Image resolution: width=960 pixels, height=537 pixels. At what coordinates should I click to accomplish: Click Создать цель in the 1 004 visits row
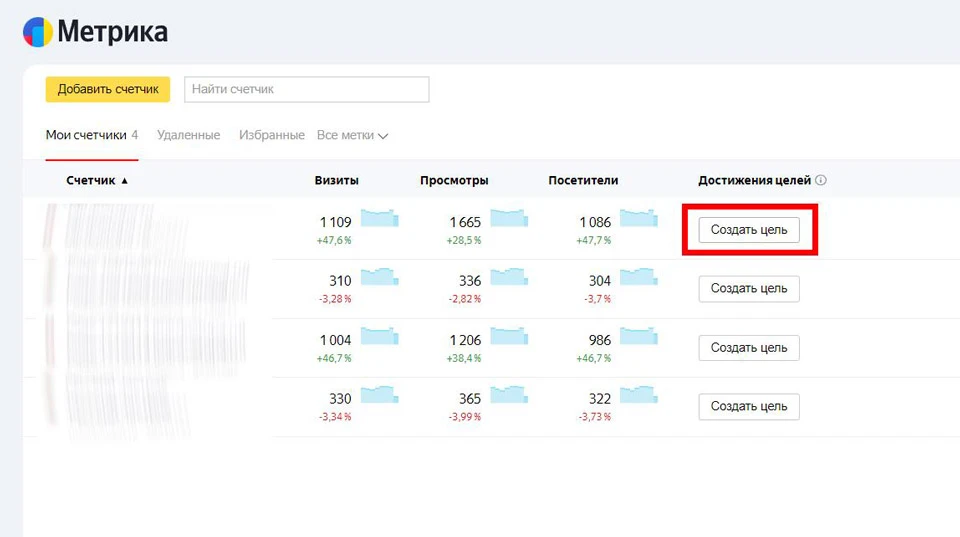coord(749,348)
